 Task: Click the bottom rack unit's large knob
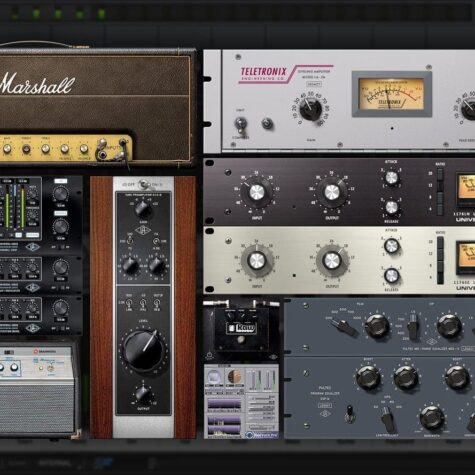pyautogui.click(x=61, y=308)
